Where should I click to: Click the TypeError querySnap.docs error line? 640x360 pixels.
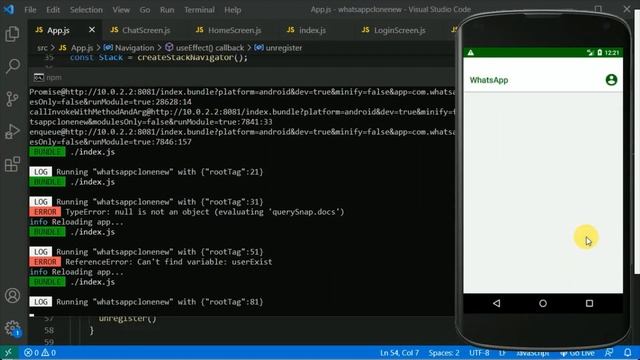[x=187, y=212]
